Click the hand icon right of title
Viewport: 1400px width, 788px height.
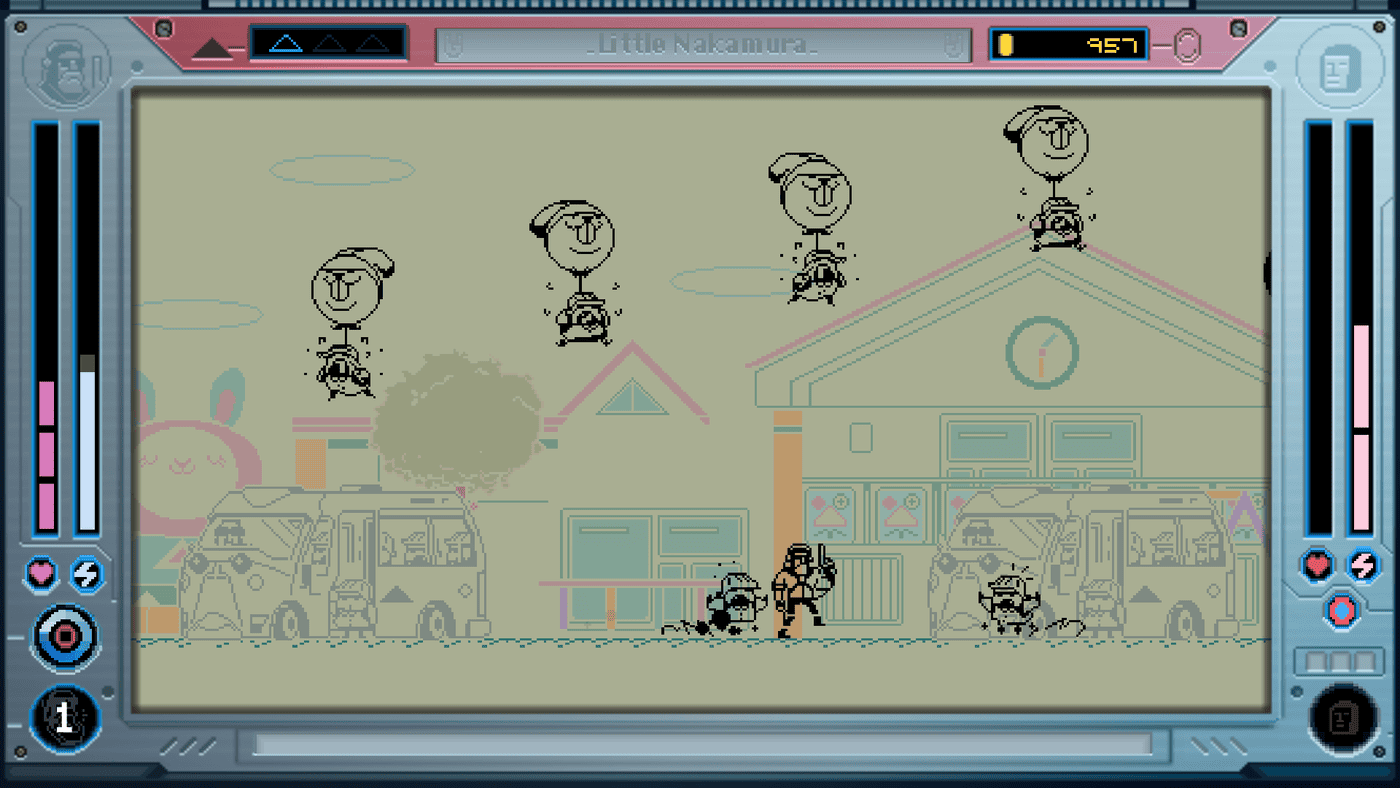pyautogui.click(x=955, y=45)
